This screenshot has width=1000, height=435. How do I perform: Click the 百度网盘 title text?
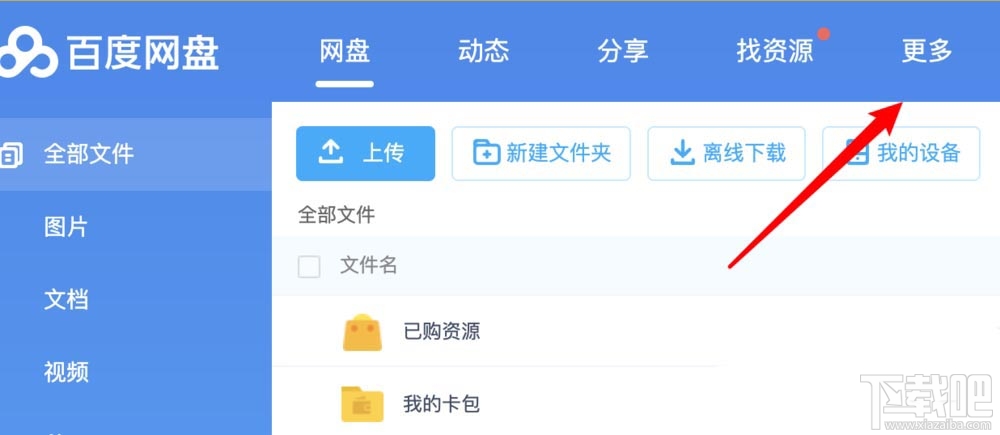(x=143, y=53)
